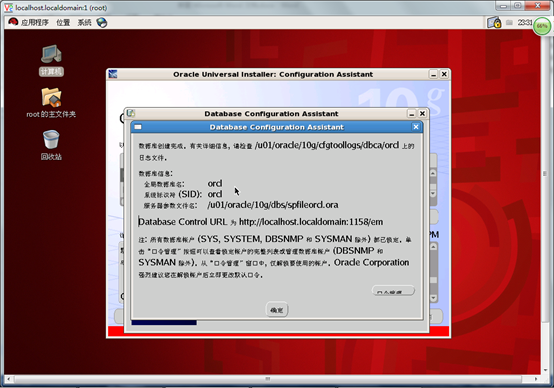Click the cfgtoollogs/dbca/ord log path

[x=327, y=145]
